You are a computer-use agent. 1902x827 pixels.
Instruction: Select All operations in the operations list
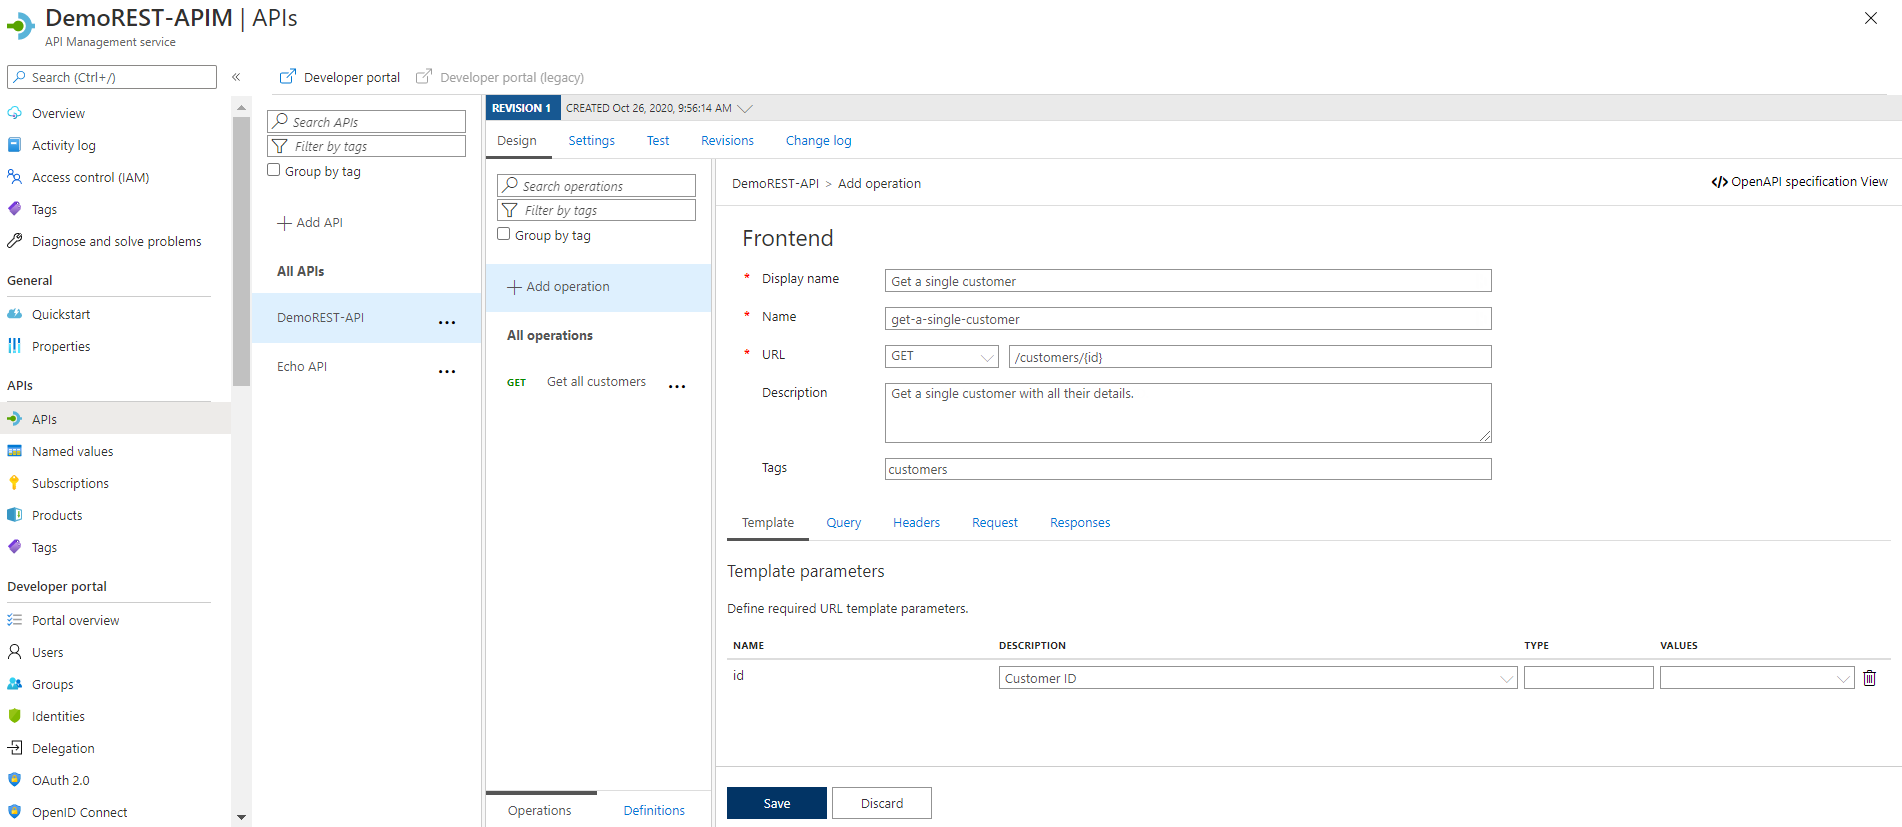coord(550,336)
